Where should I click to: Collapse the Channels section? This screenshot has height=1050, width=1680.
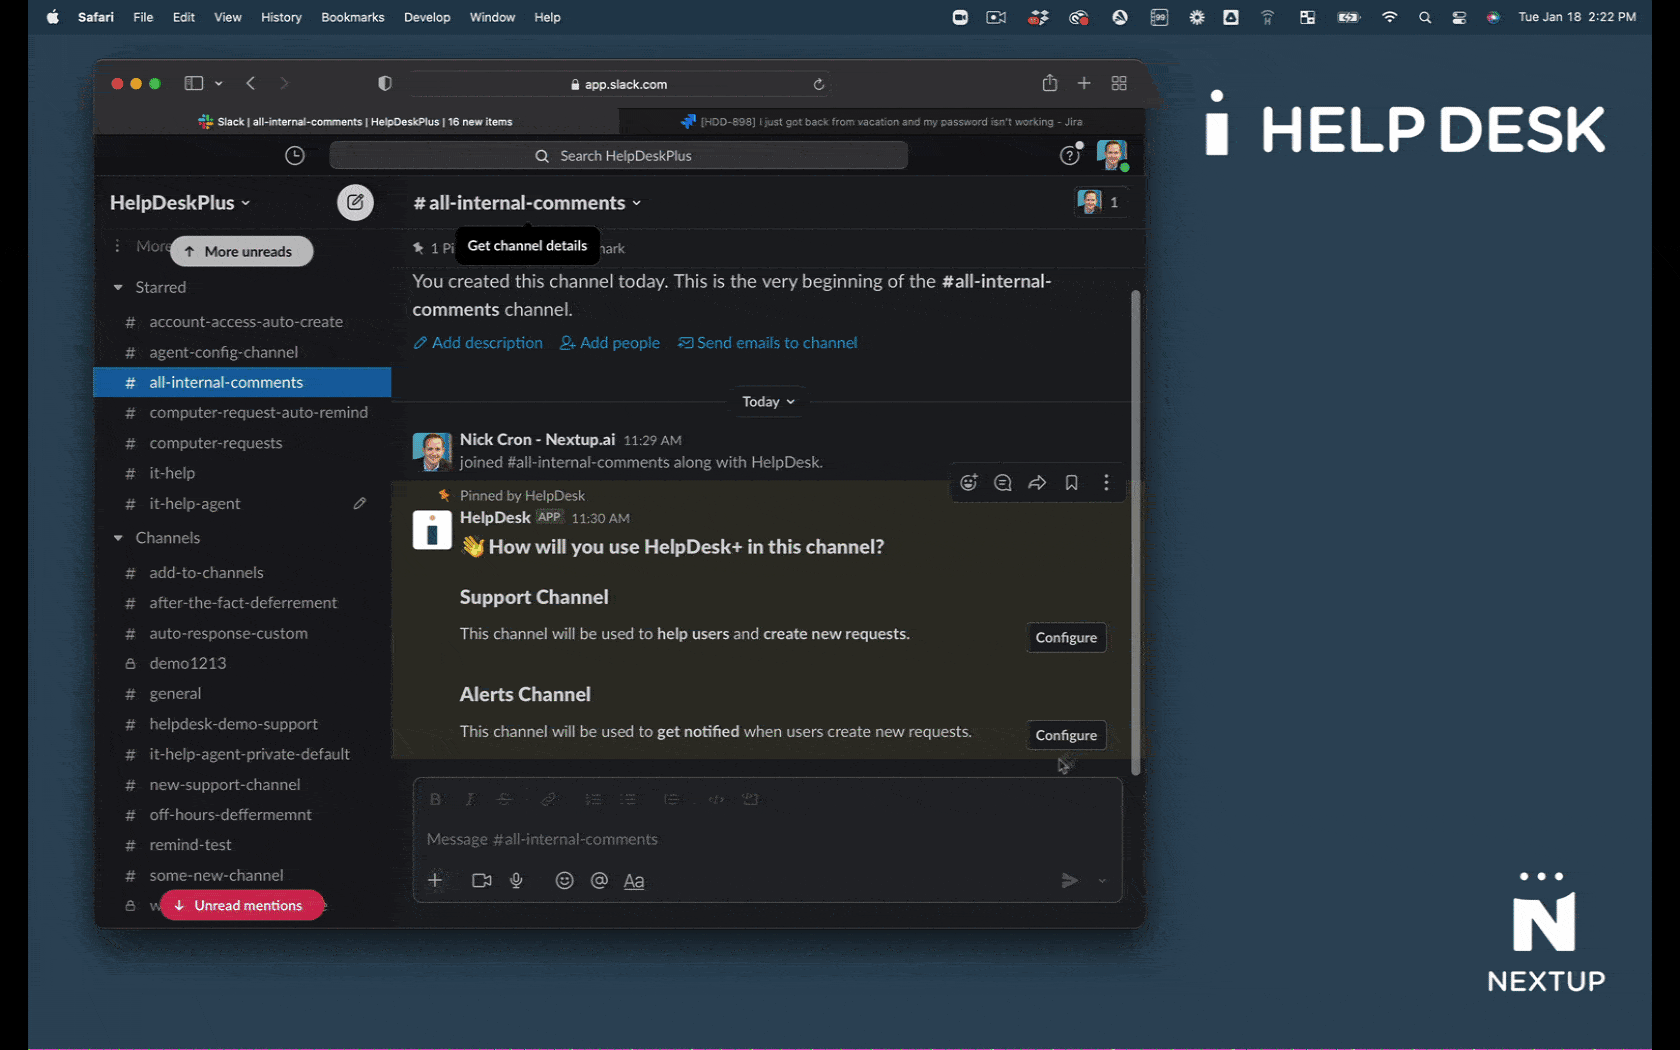[118, 538]
